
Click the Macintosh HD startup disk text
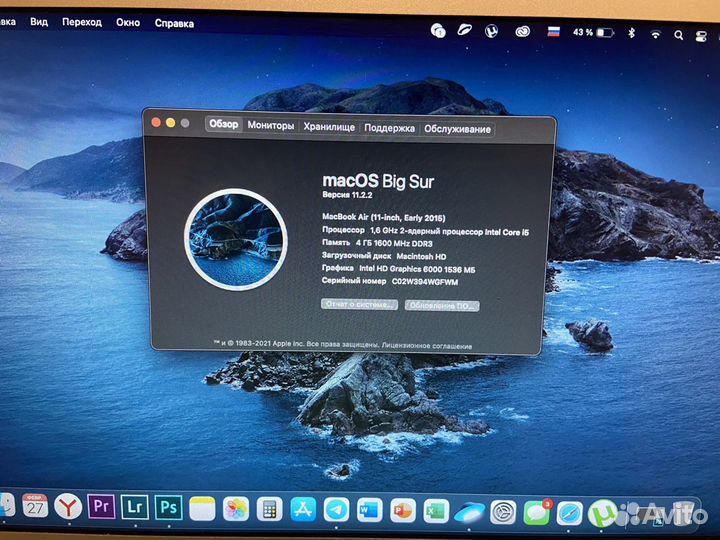[x=421, y=256]
